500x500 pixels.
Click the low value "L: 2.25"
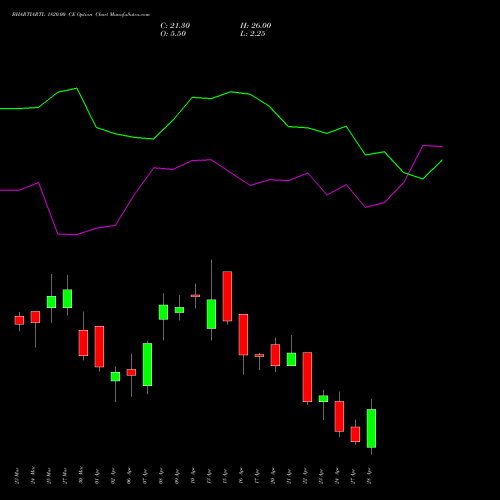pyautogui.click(x=253, y=34)
